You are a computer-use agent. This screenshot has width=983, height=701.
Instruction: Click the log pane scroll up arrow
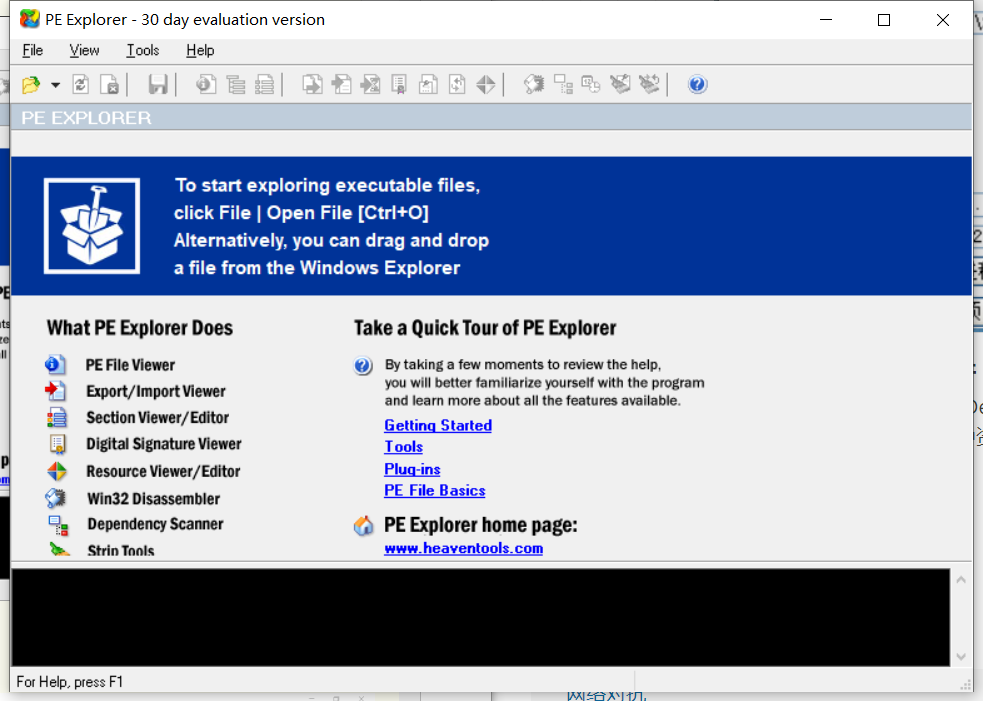pos(961,580)
